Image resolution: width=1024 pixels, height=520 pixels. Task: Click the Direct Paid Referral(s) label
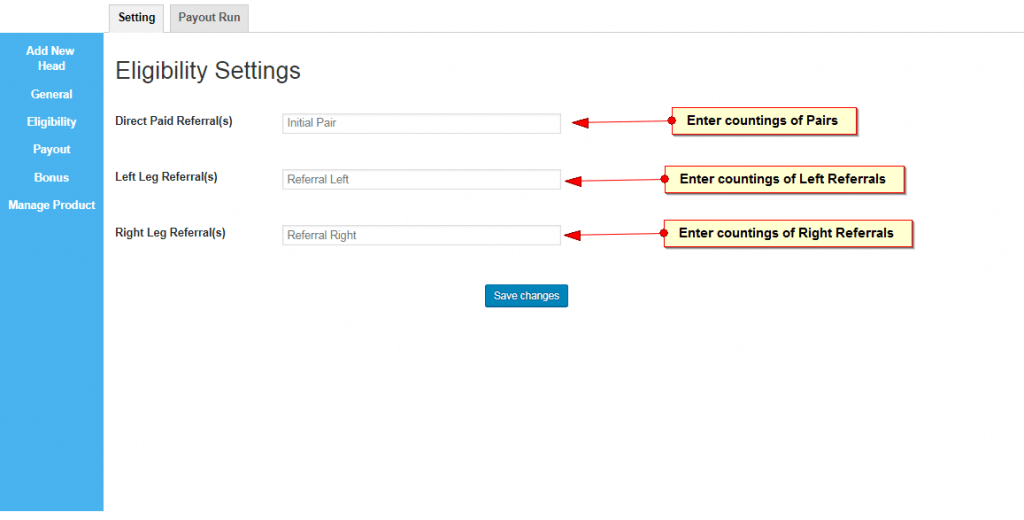pyautogui.click(x=174, y=121)
